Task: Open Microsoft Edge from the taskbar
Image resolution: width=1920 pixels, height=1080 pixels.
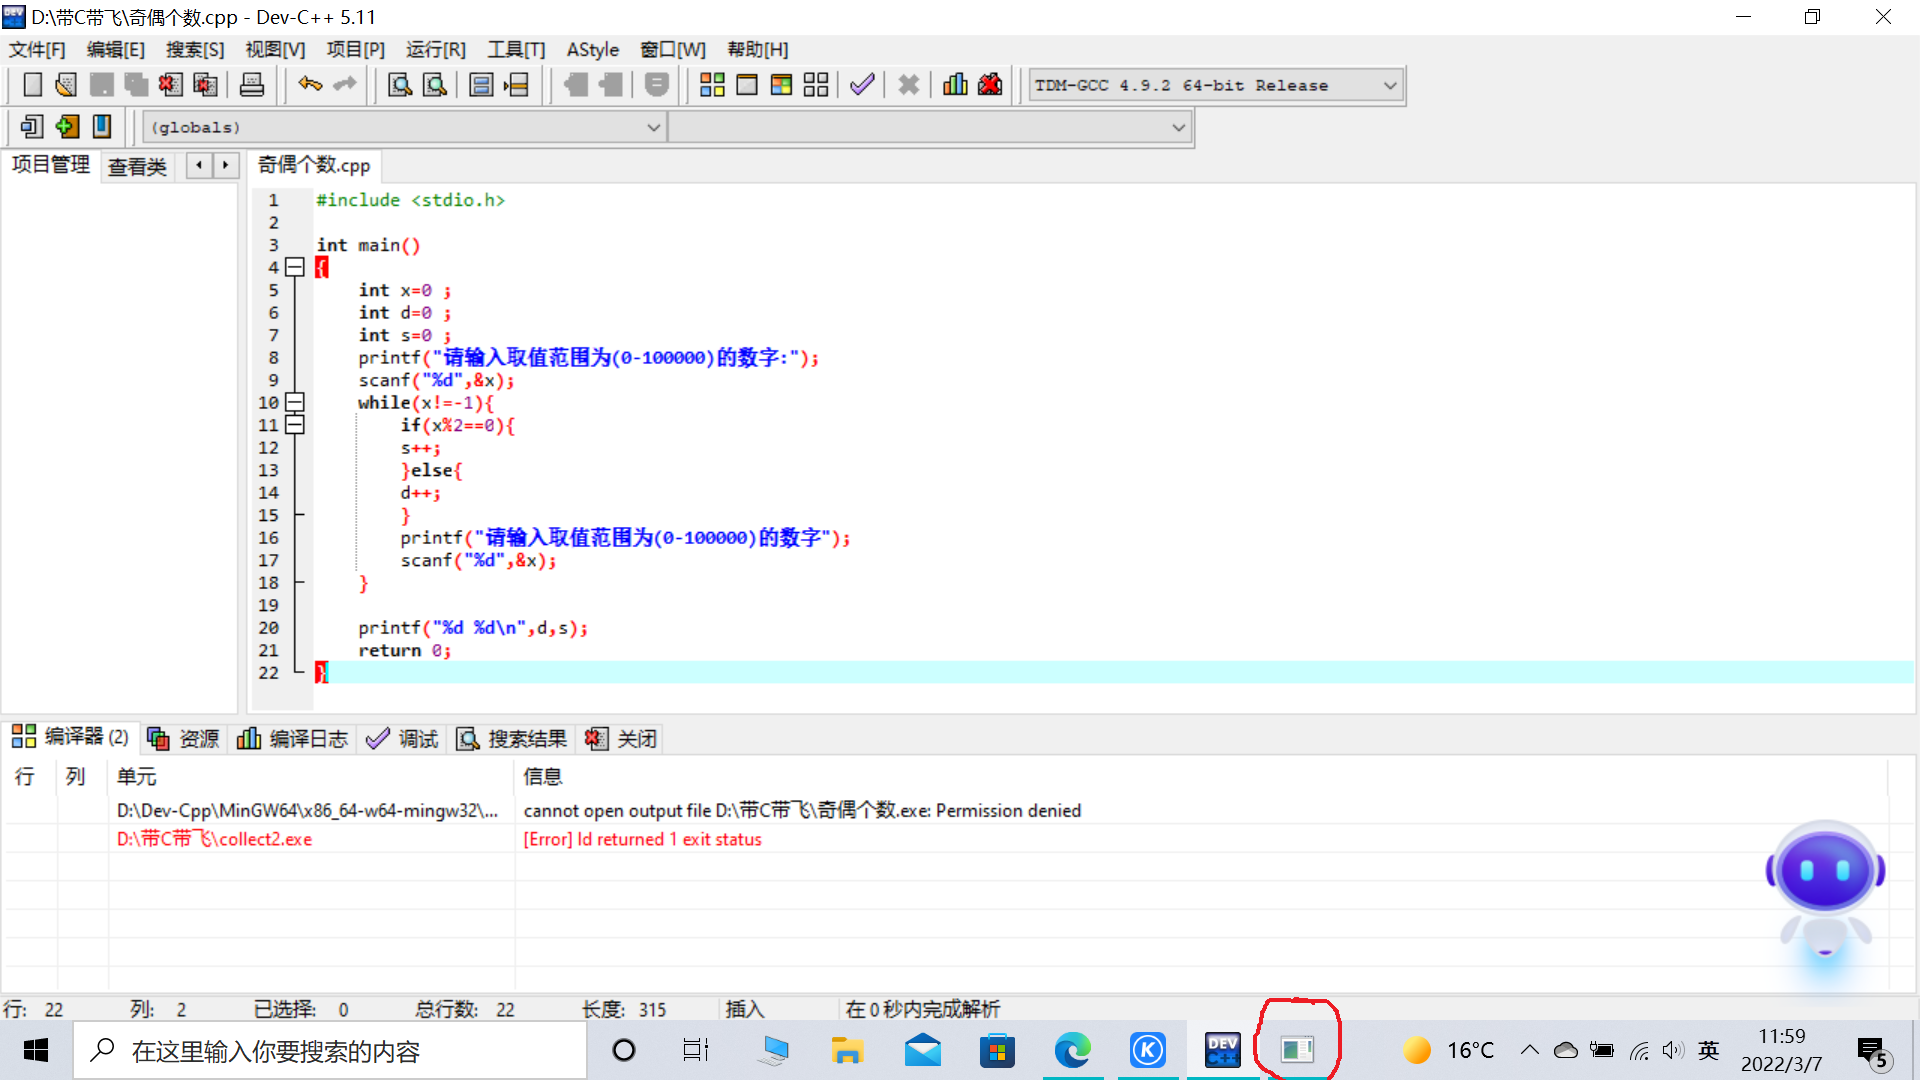Action: point(1072,1050)
